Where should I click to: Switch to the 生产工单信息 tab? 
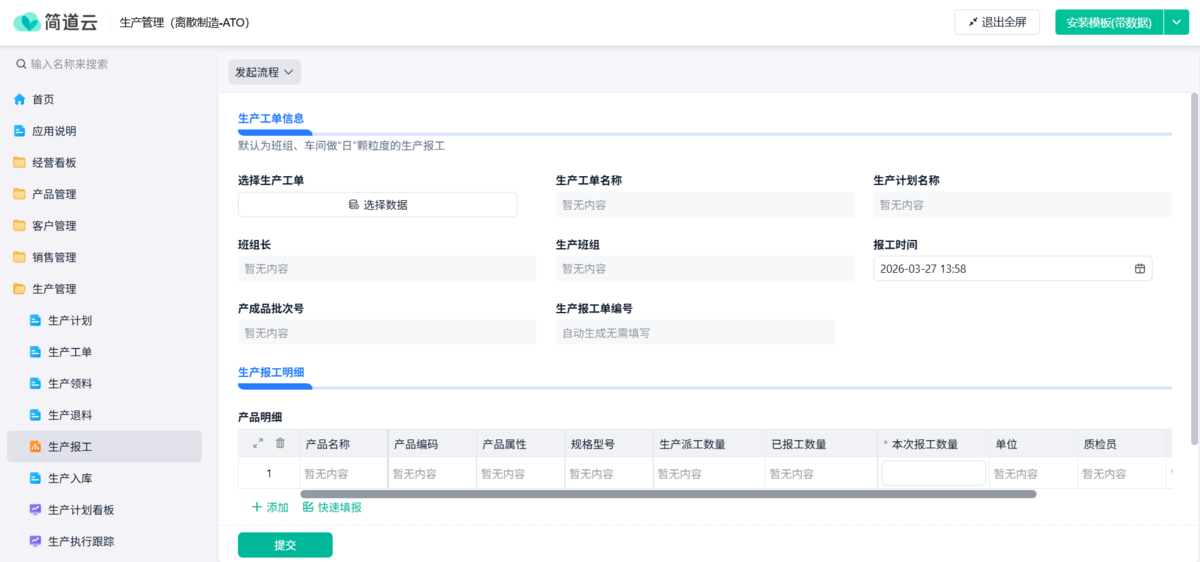click(271, 118)
